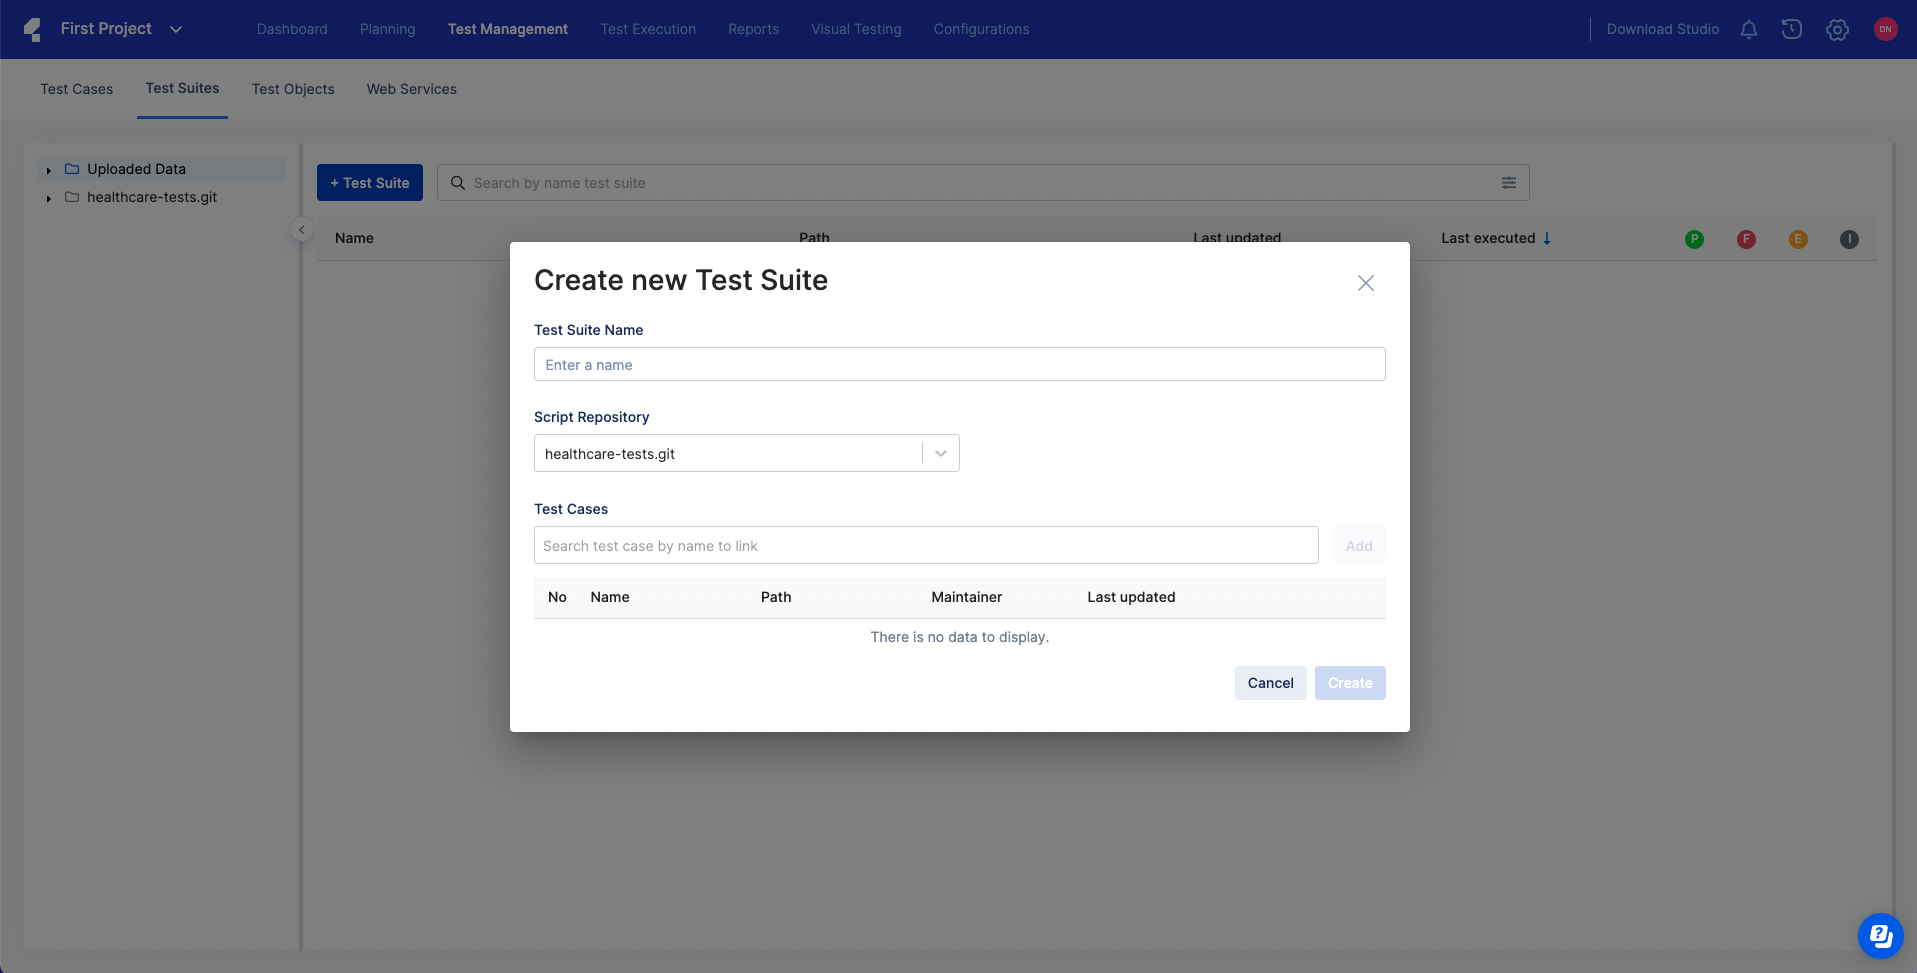1917x973 pixels.
Task: Click the Cancel button
Action: [1271, 683]
